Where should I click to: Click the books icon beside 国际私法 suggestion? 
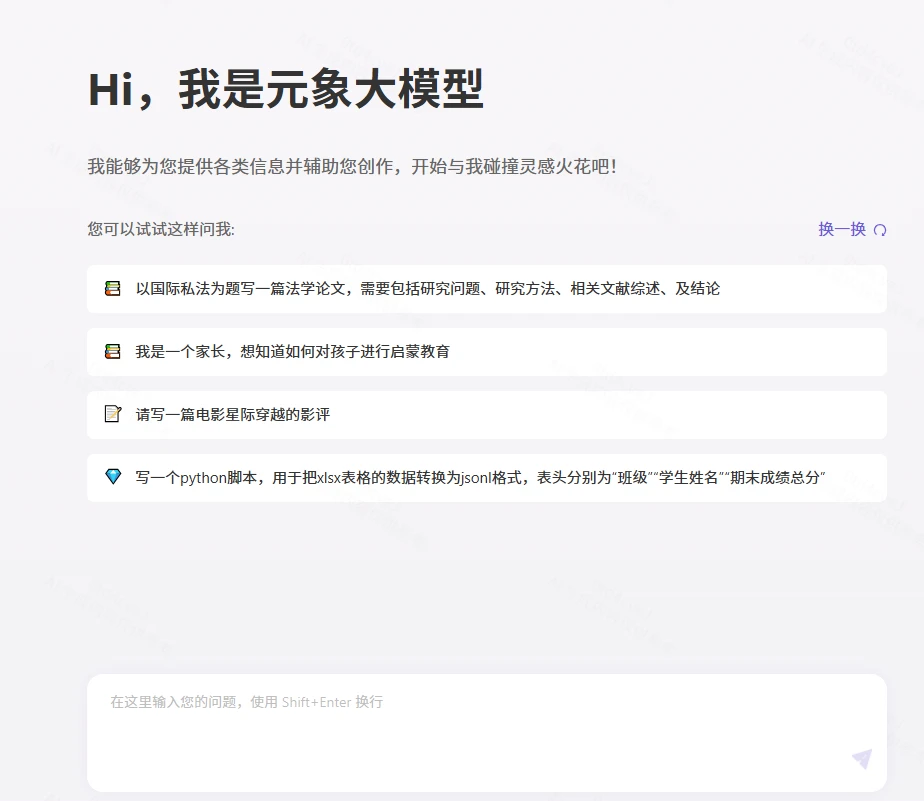(x=113, y=288)
